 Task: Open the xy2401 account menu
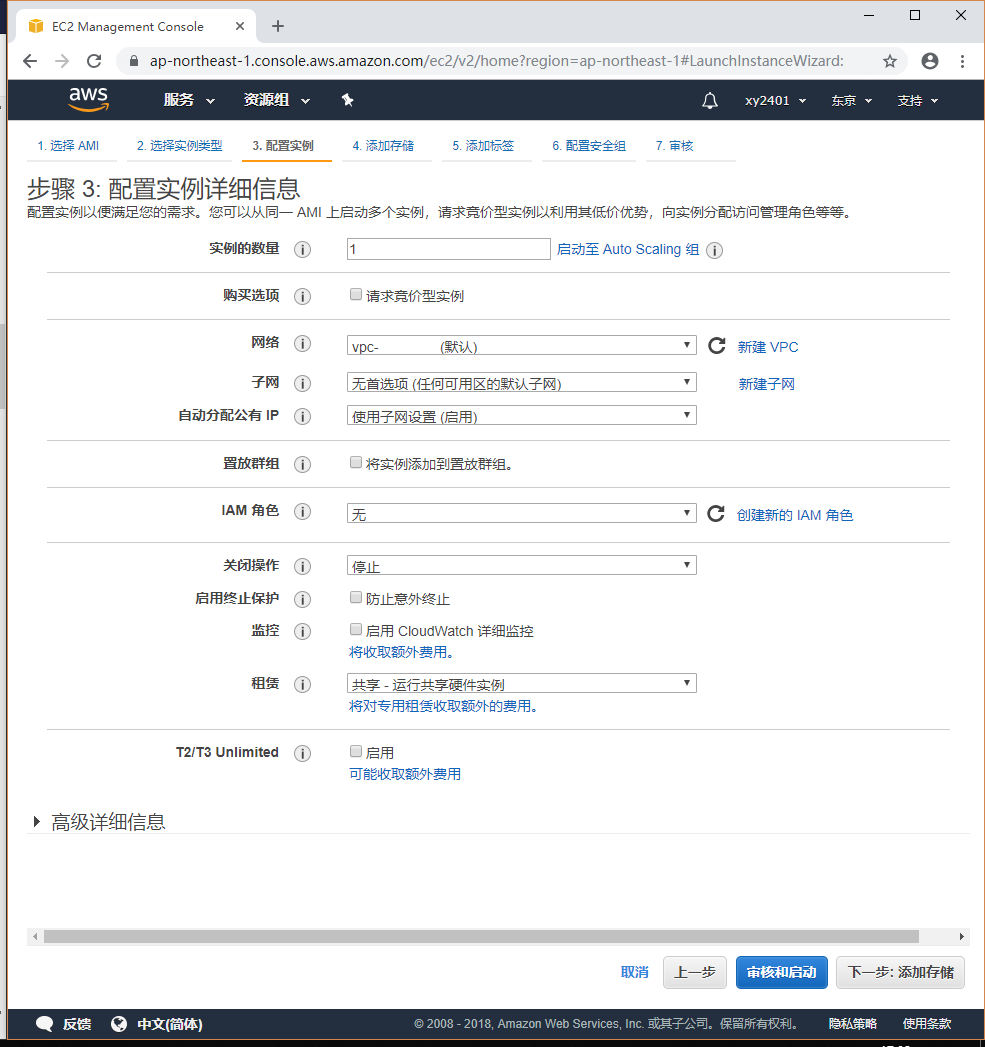click(776, 101)
